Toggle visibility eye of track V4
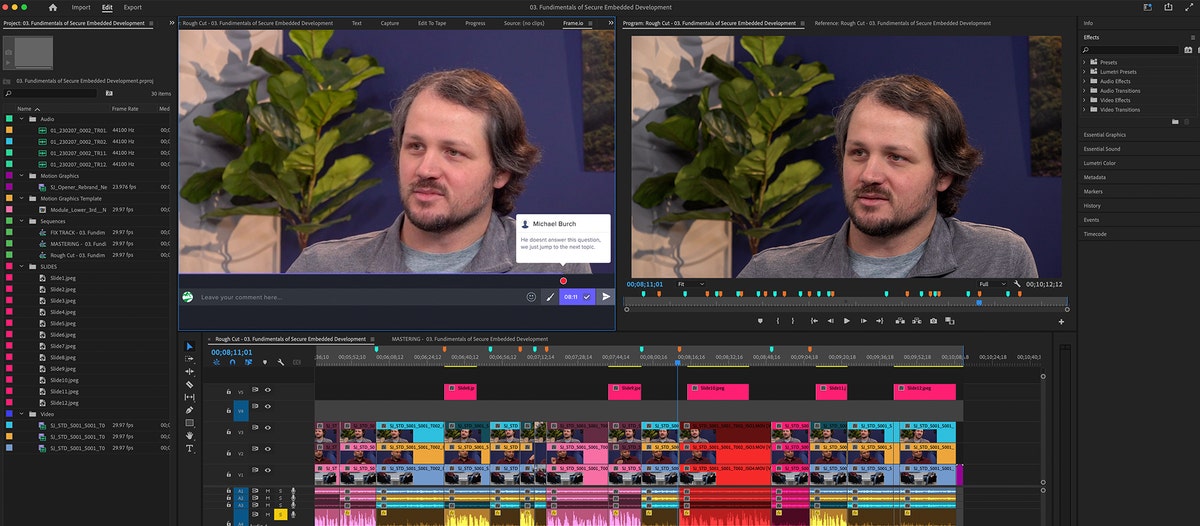The height and width of the screenshot is (526, 1200). coord(267,407)
